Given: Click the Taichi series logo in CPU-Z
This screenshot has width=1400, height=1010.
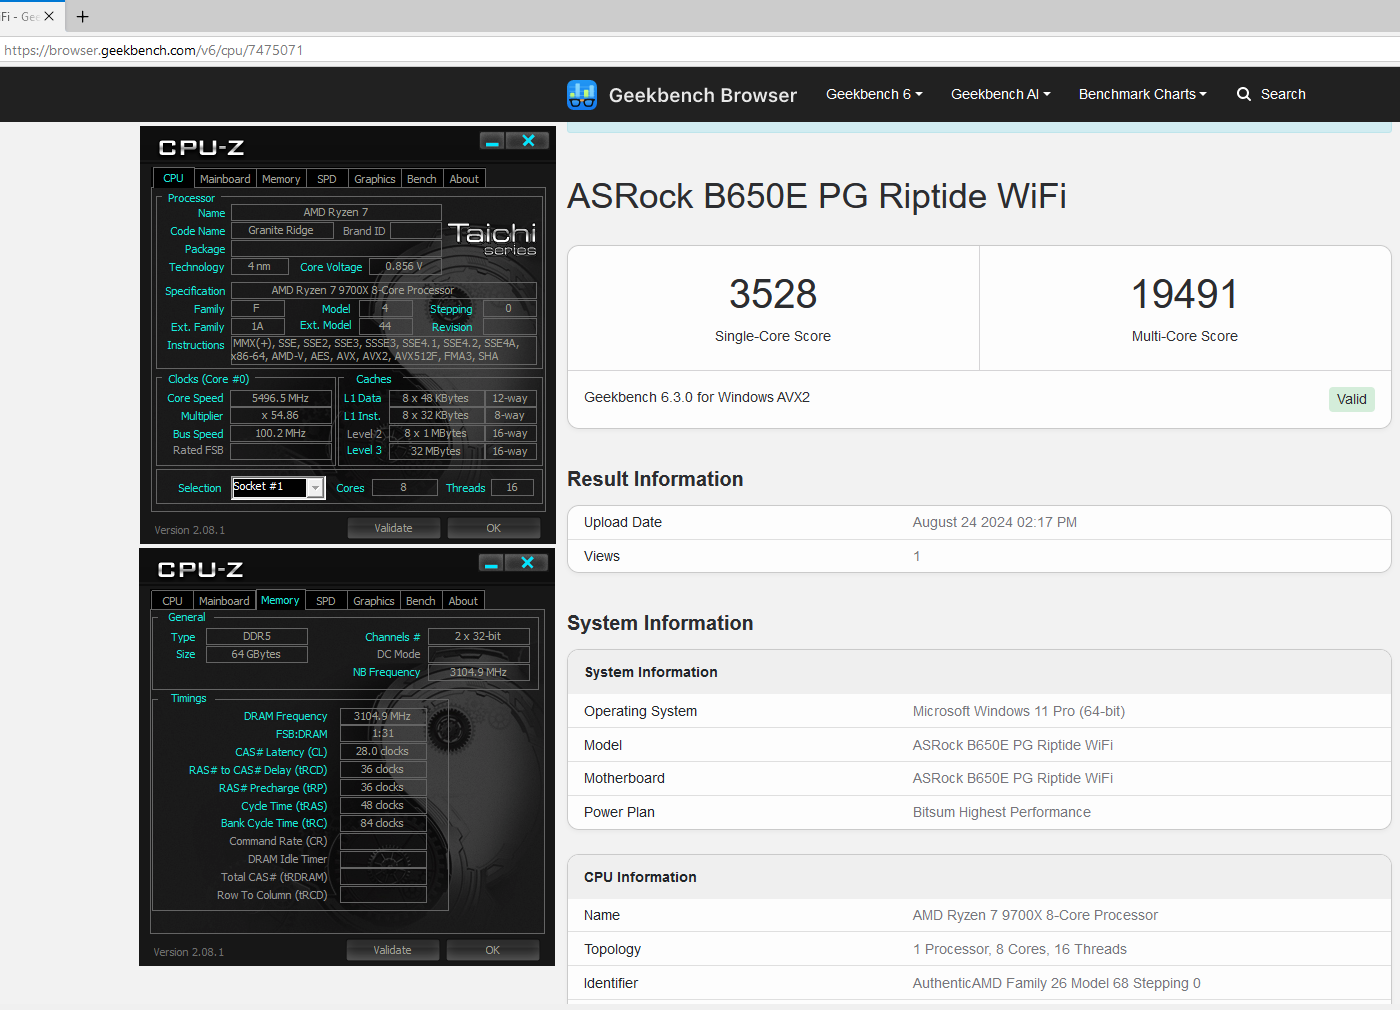Looking at the screenshot, I should pyautogui.click(x=492, y=238).
